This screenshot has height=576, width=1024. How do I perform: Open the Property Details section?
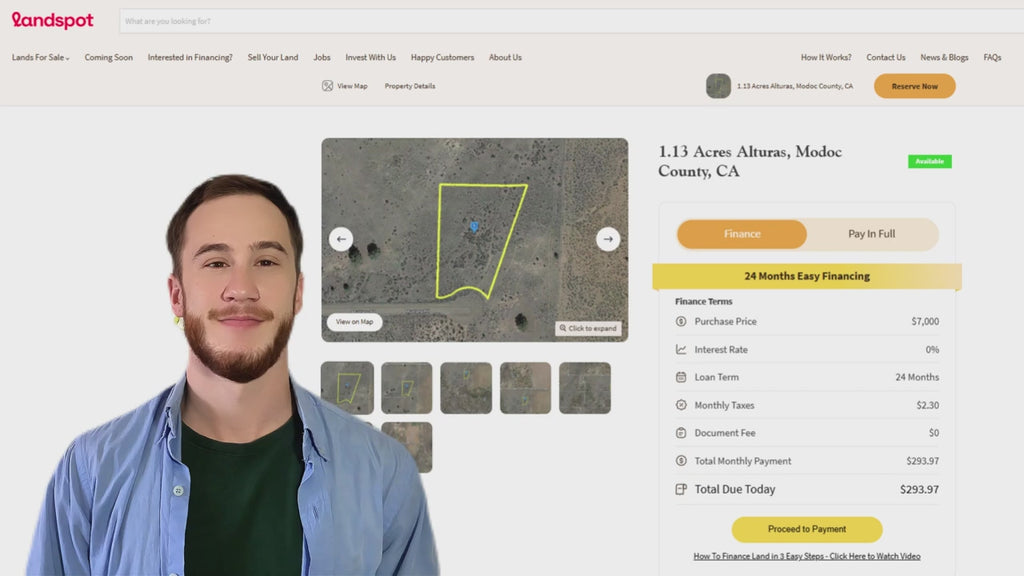410,86
